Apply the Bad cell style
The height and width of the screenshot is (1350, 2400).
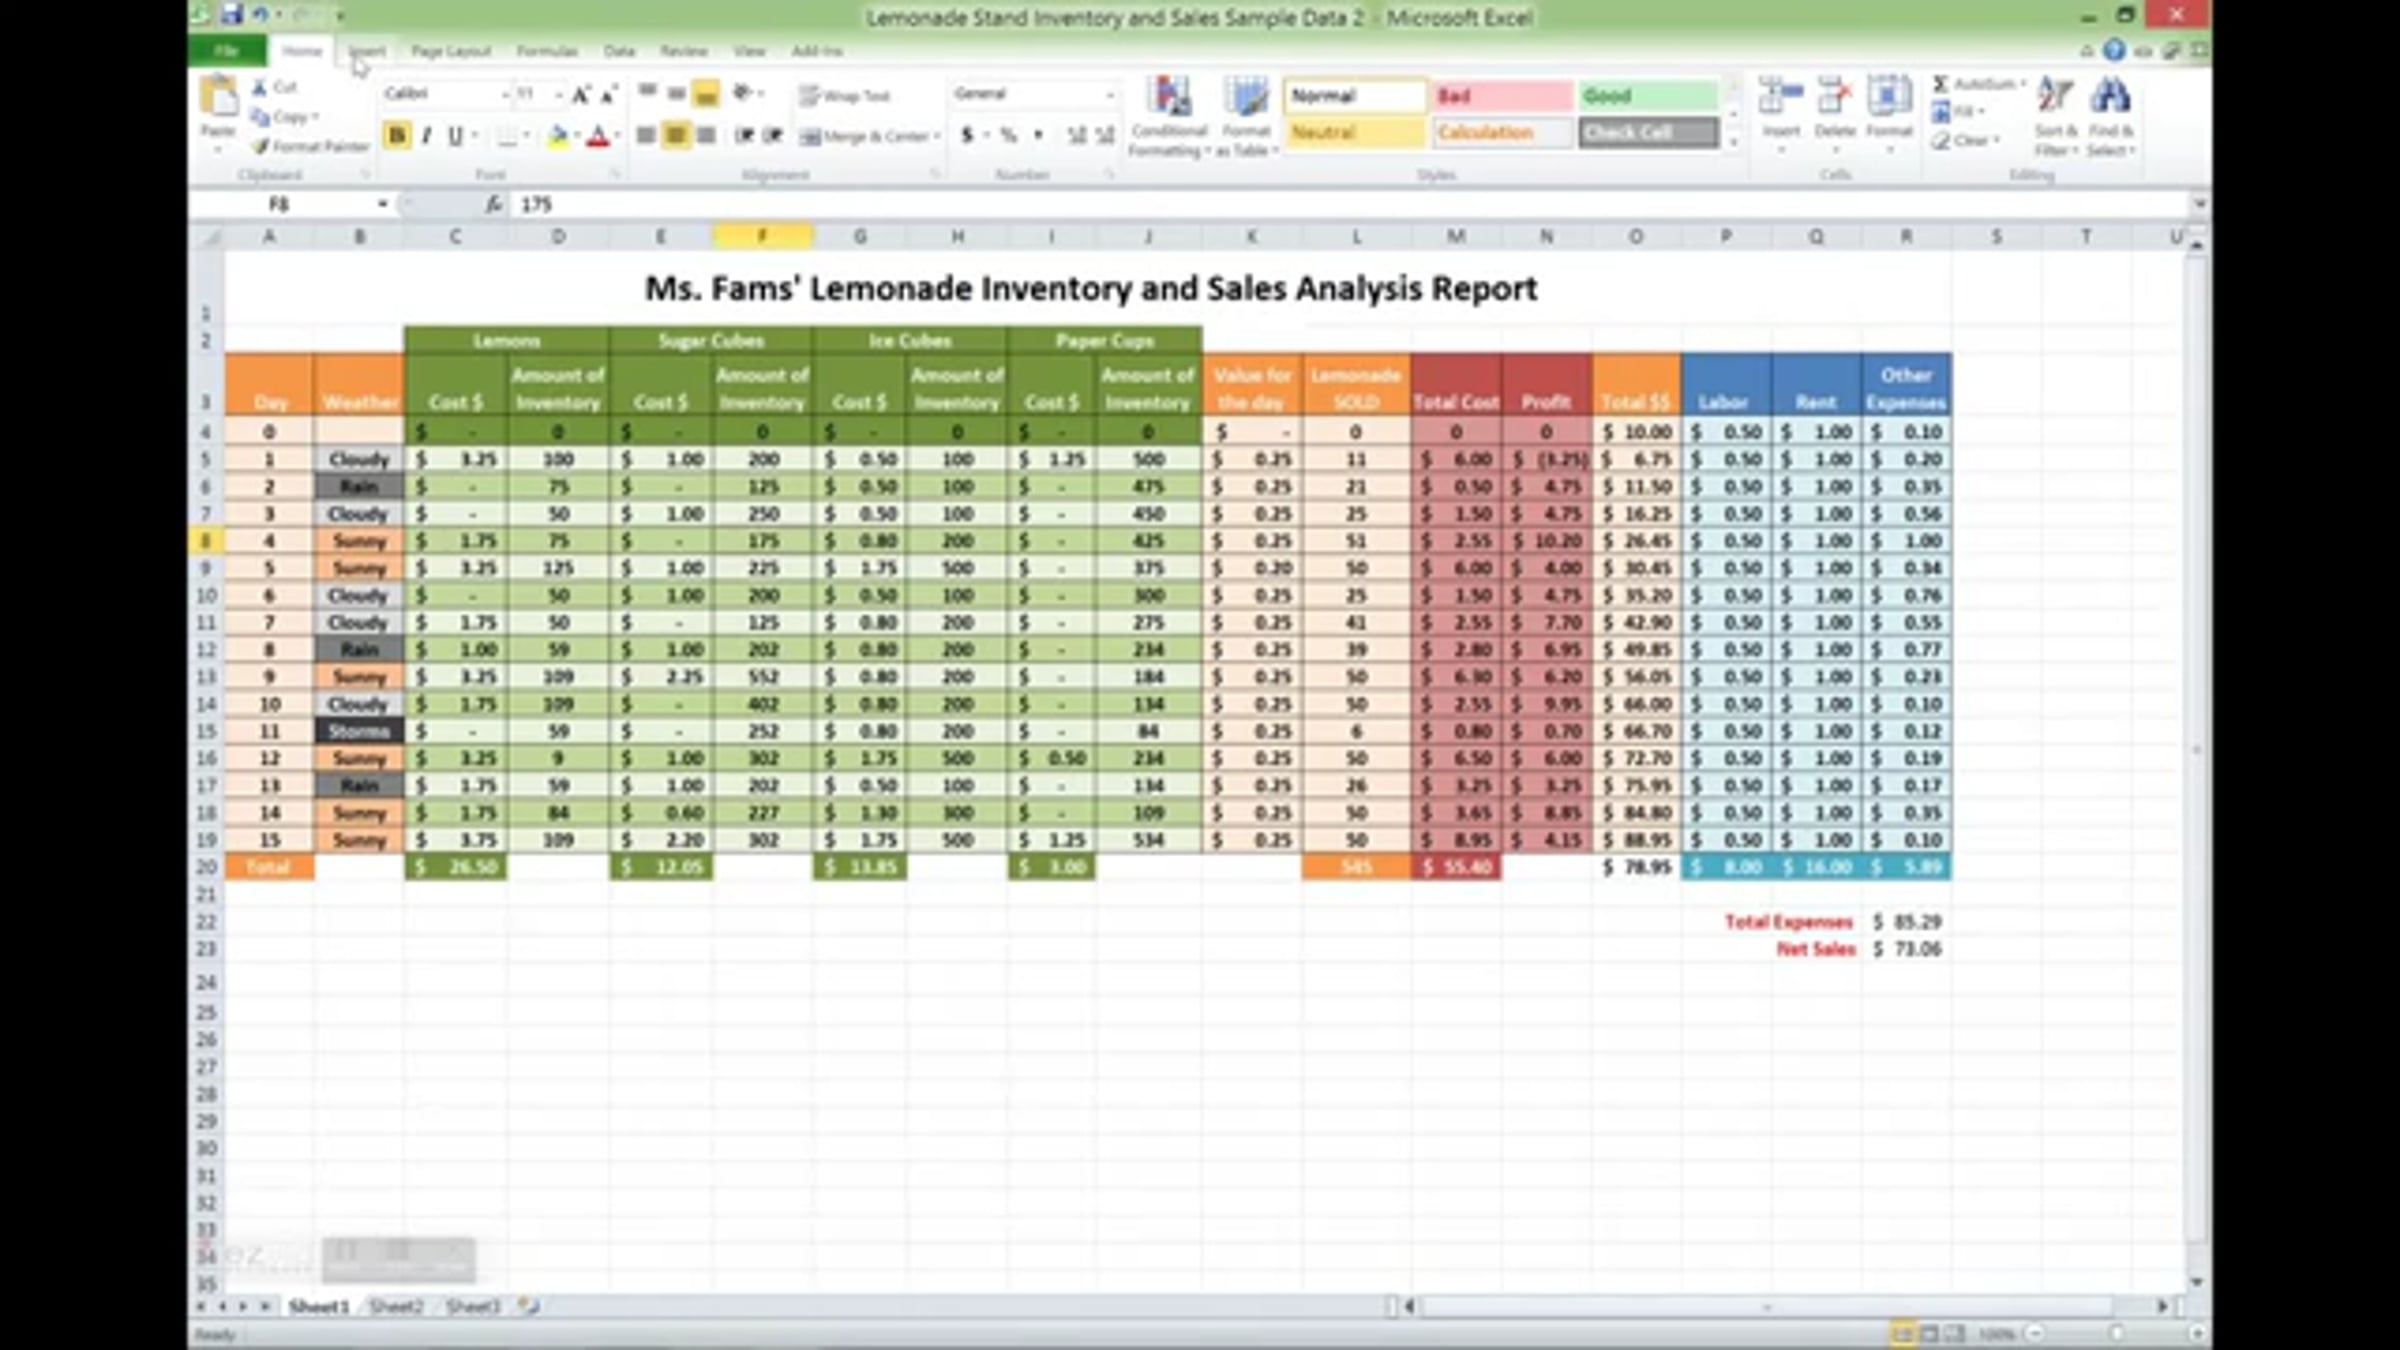1502,96
